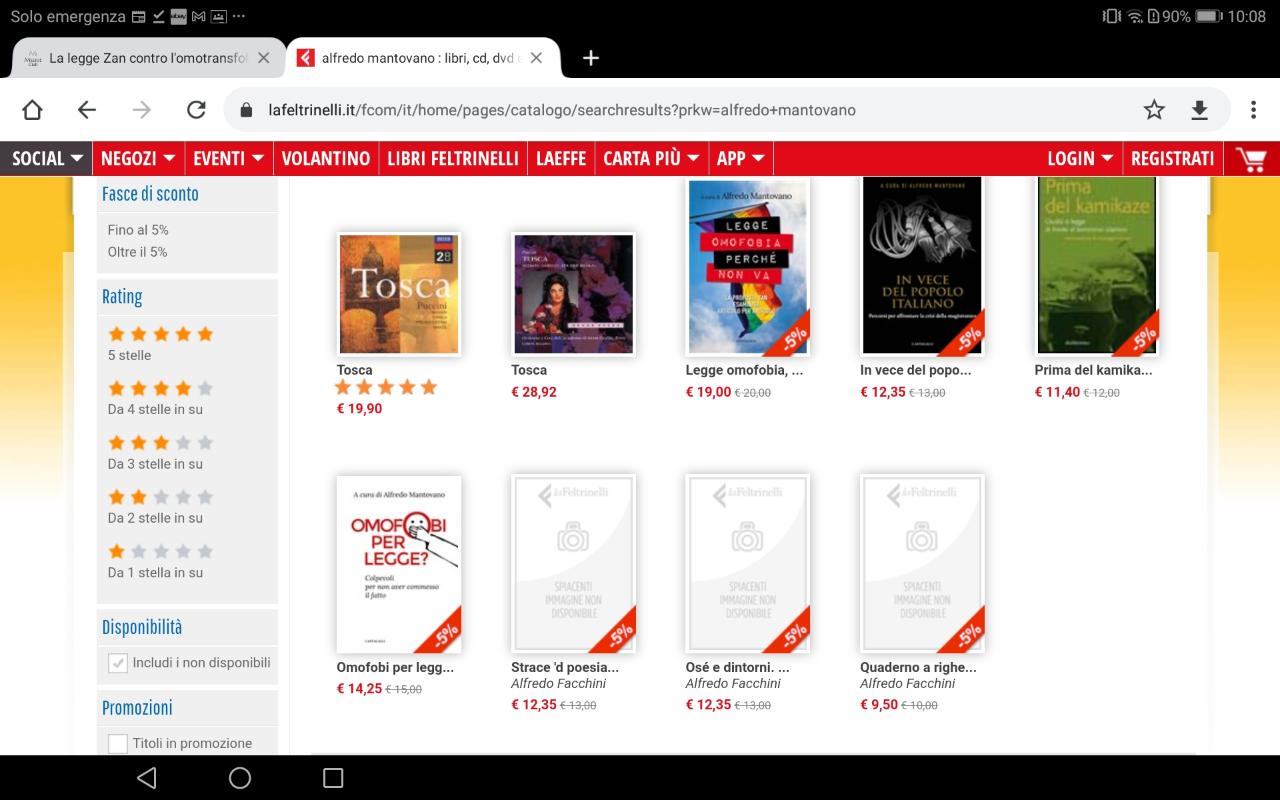
Task: Uncheck Includi i non disponibili checkbox
Action: click(x=118, y=663)
